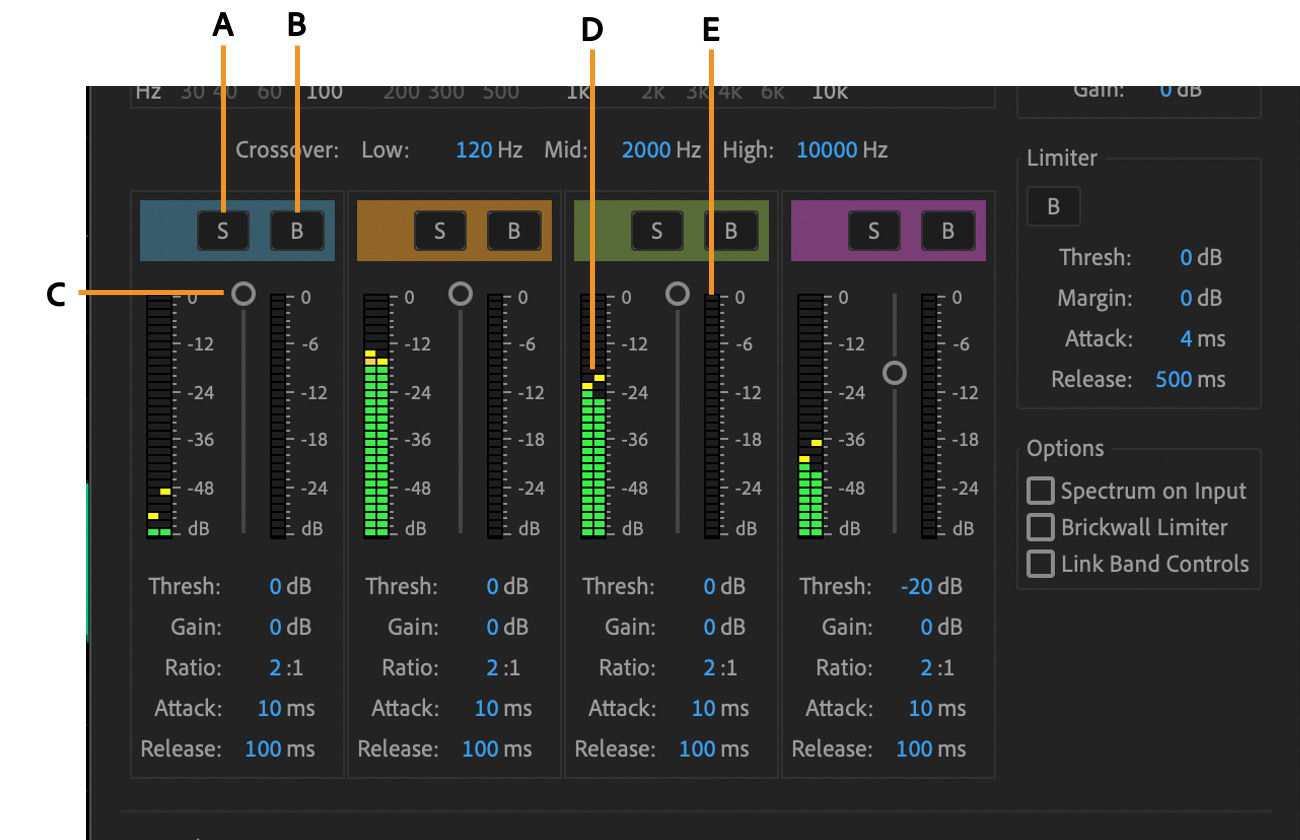Solo the low frequency band
1300x840 pixels.
(x=222, y=229)
